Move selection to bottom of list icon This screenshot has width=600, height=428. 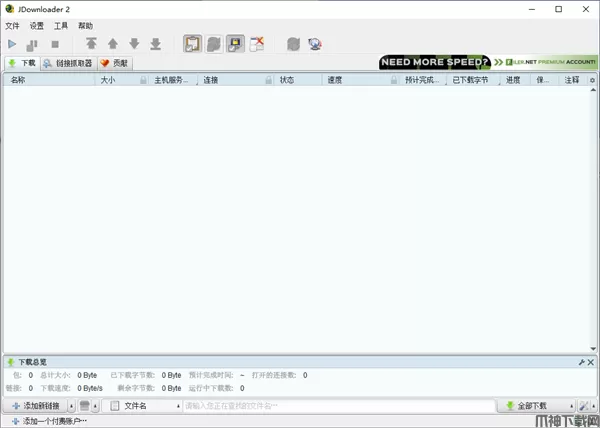tap(155, 44)
